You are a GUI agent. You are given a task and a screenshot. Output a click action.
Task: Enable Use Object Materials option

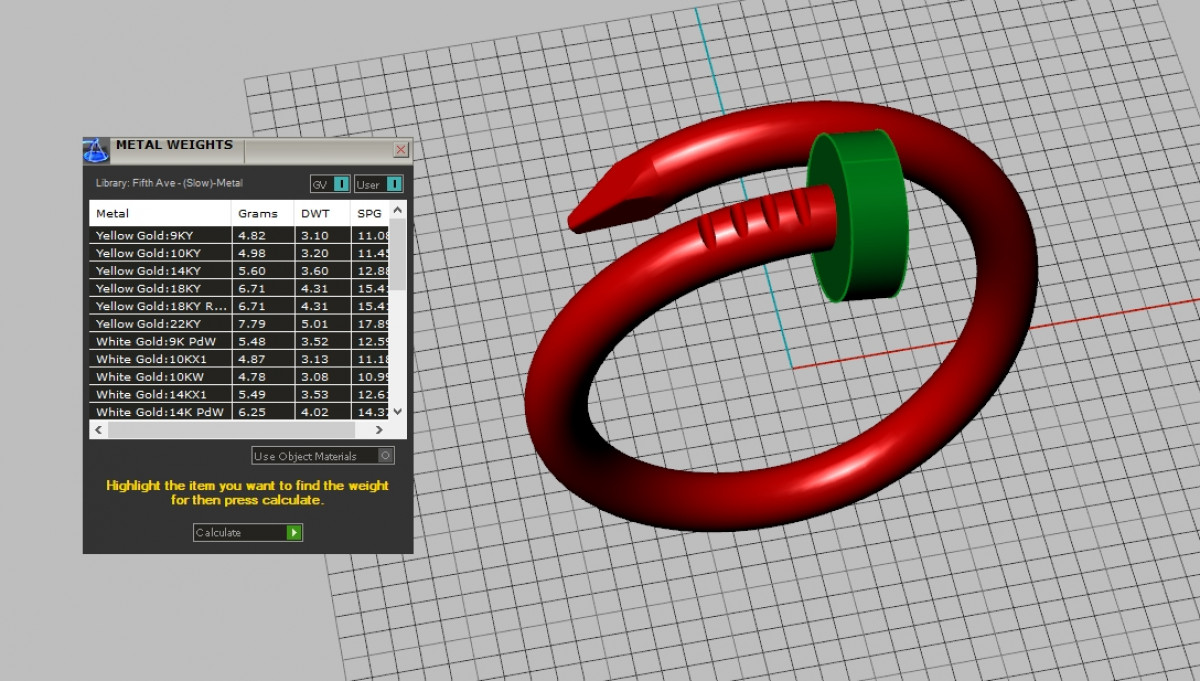[386, 456]
